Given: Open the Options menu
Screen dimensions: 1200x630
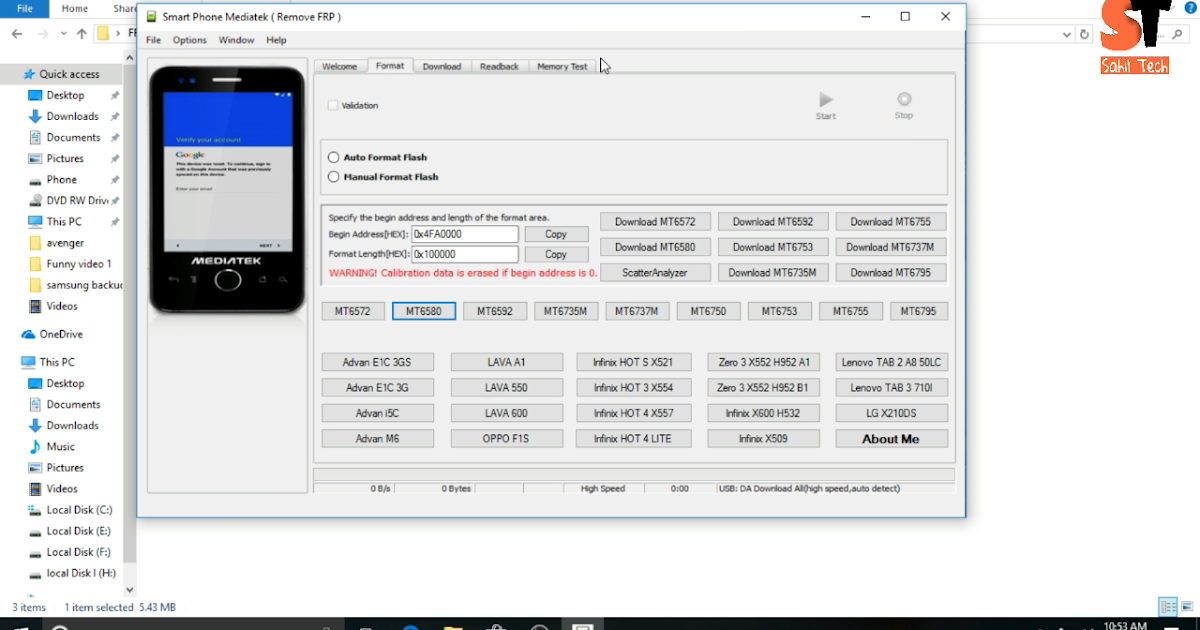Looking at the screenshot, I should 190,40.
